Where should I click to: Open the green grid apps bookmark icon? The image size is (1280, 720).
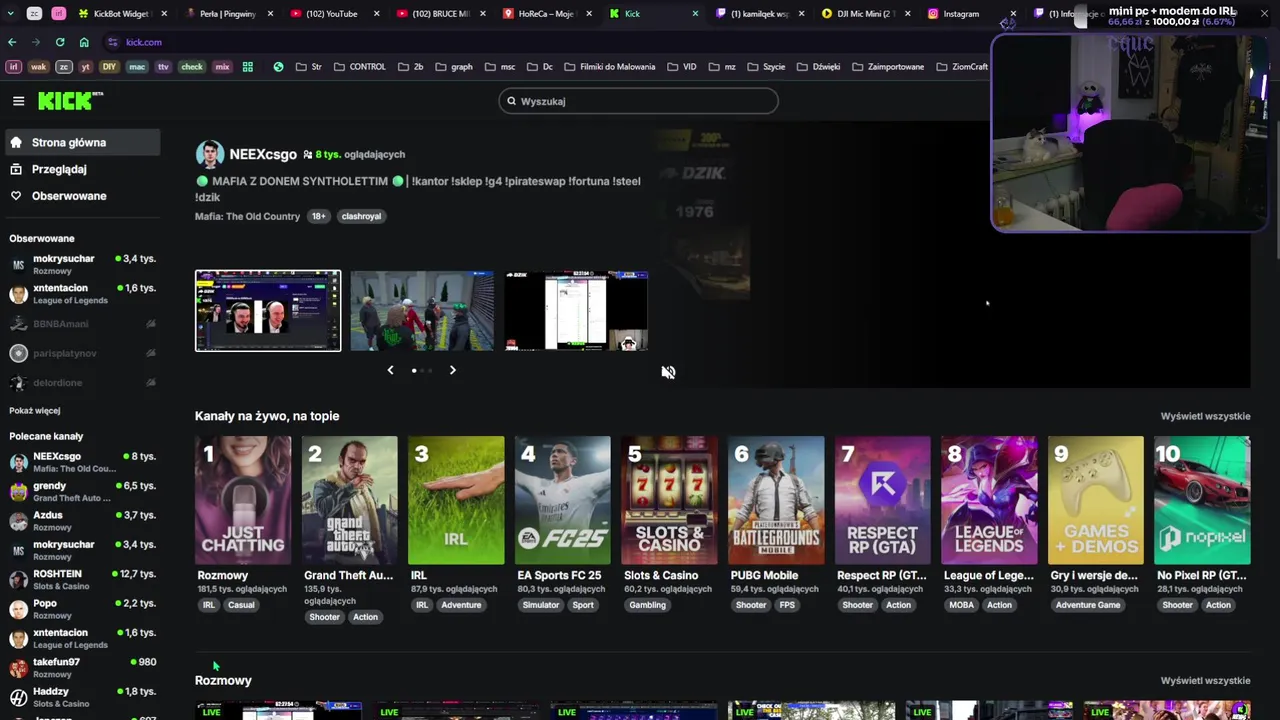point(247,67)
